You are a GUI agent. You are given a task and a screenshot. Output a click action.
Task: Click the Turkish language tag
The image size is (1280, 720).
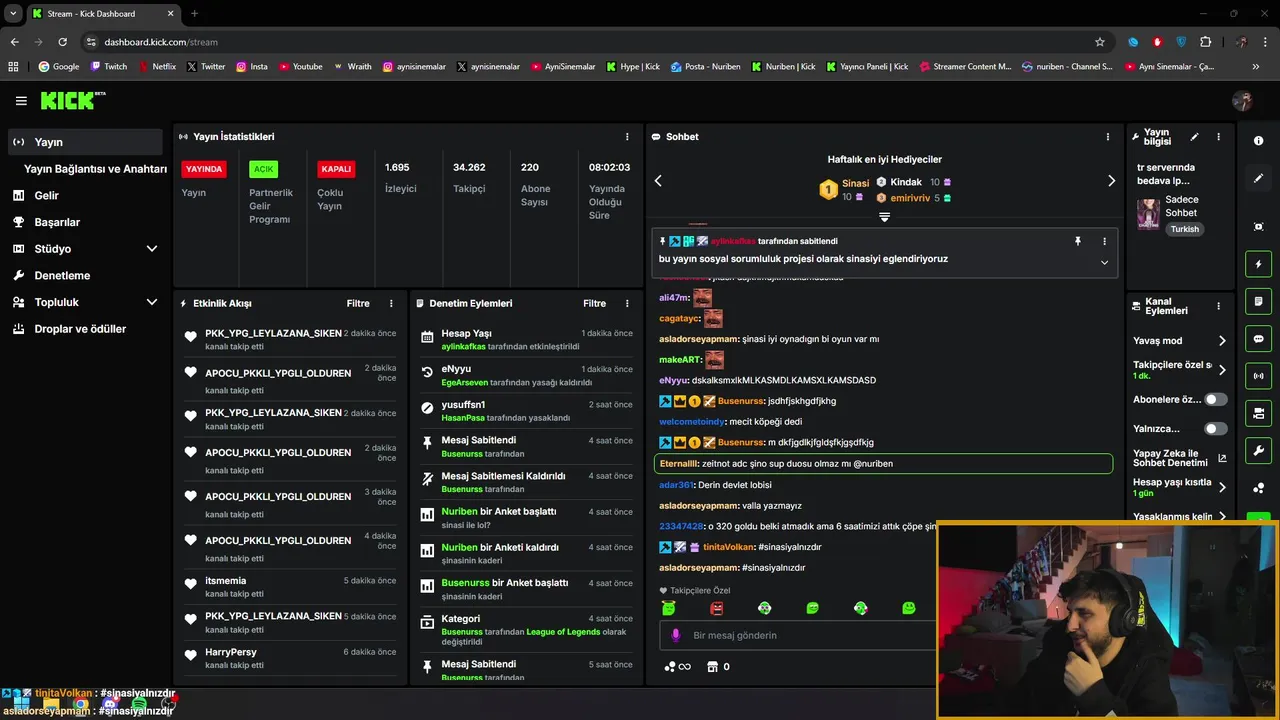click(x=1185, y=229)
